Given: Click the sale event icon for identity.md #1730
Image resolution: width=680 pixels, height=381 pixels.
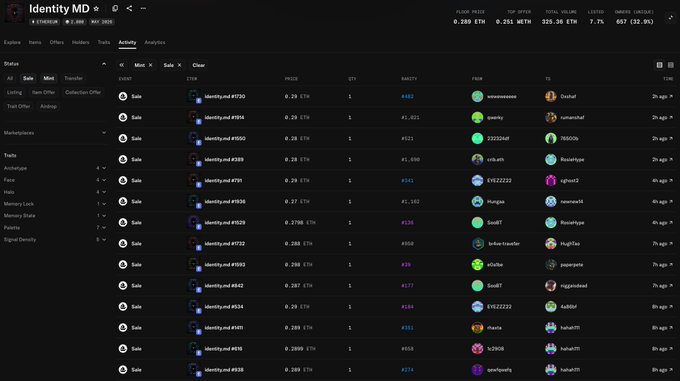Looking at the screenshot, I should pos(123,96).
